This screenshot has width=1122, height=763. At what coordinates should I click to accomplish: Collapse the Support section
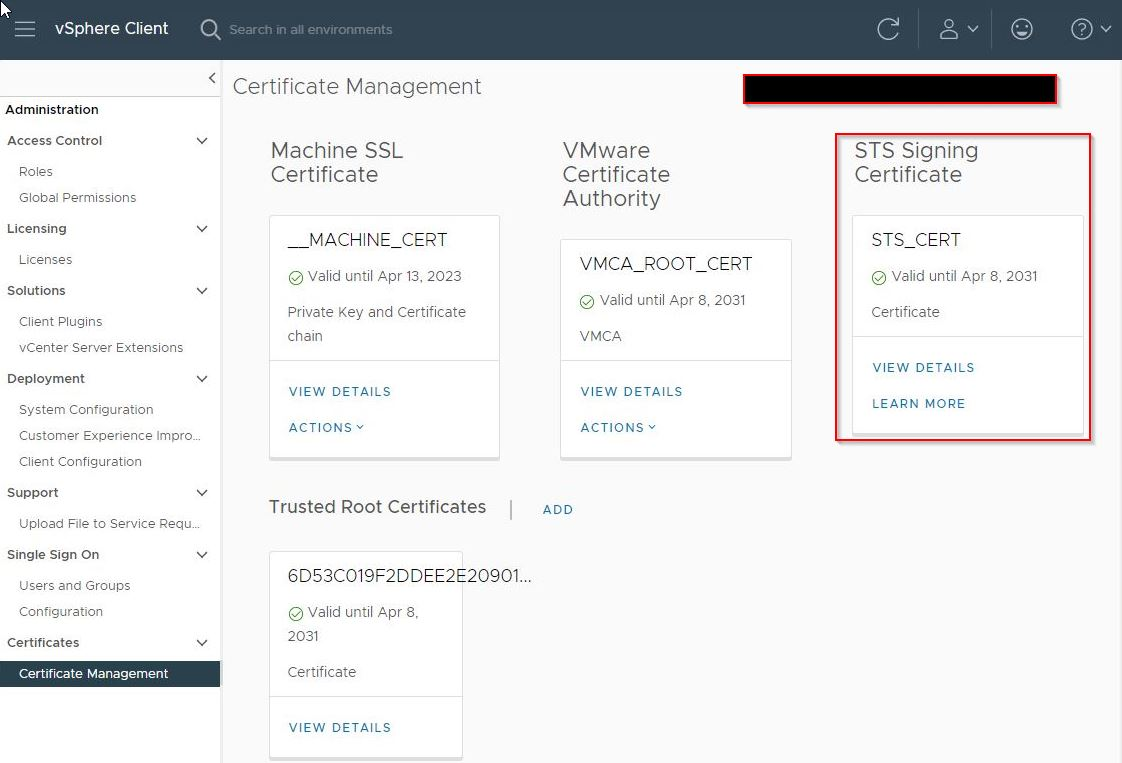point(202,492)
